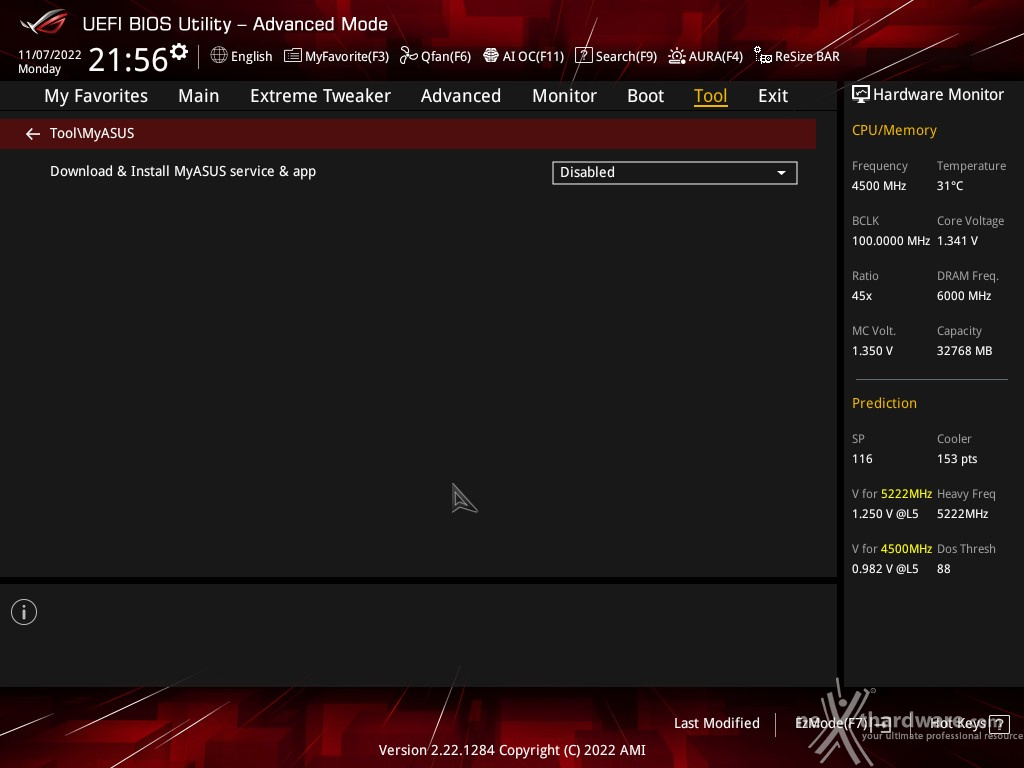Click the 0.982 V @L5 value
The width and height of the screenshot is (1024, 768).
click(x=885, y=569)
